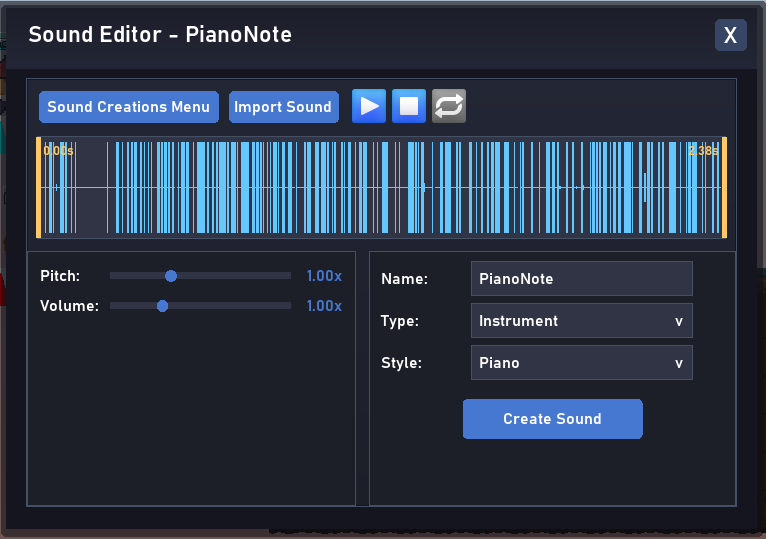The height and width of the screenshot is (539, 766).
Task: Click the Pitch 1.00x value
Action: [324, 276]
